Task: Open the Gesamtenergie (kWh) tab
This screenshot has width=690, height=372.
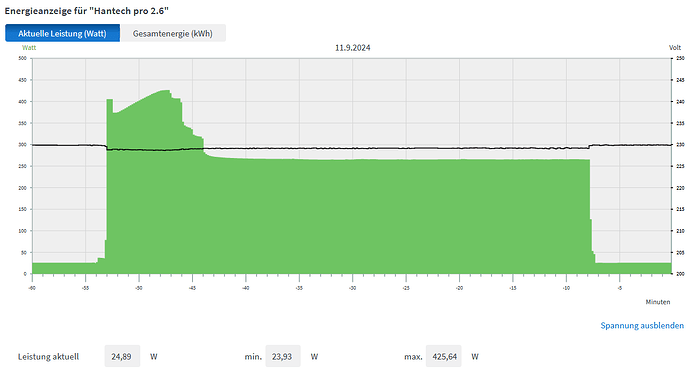Action: 172,33
